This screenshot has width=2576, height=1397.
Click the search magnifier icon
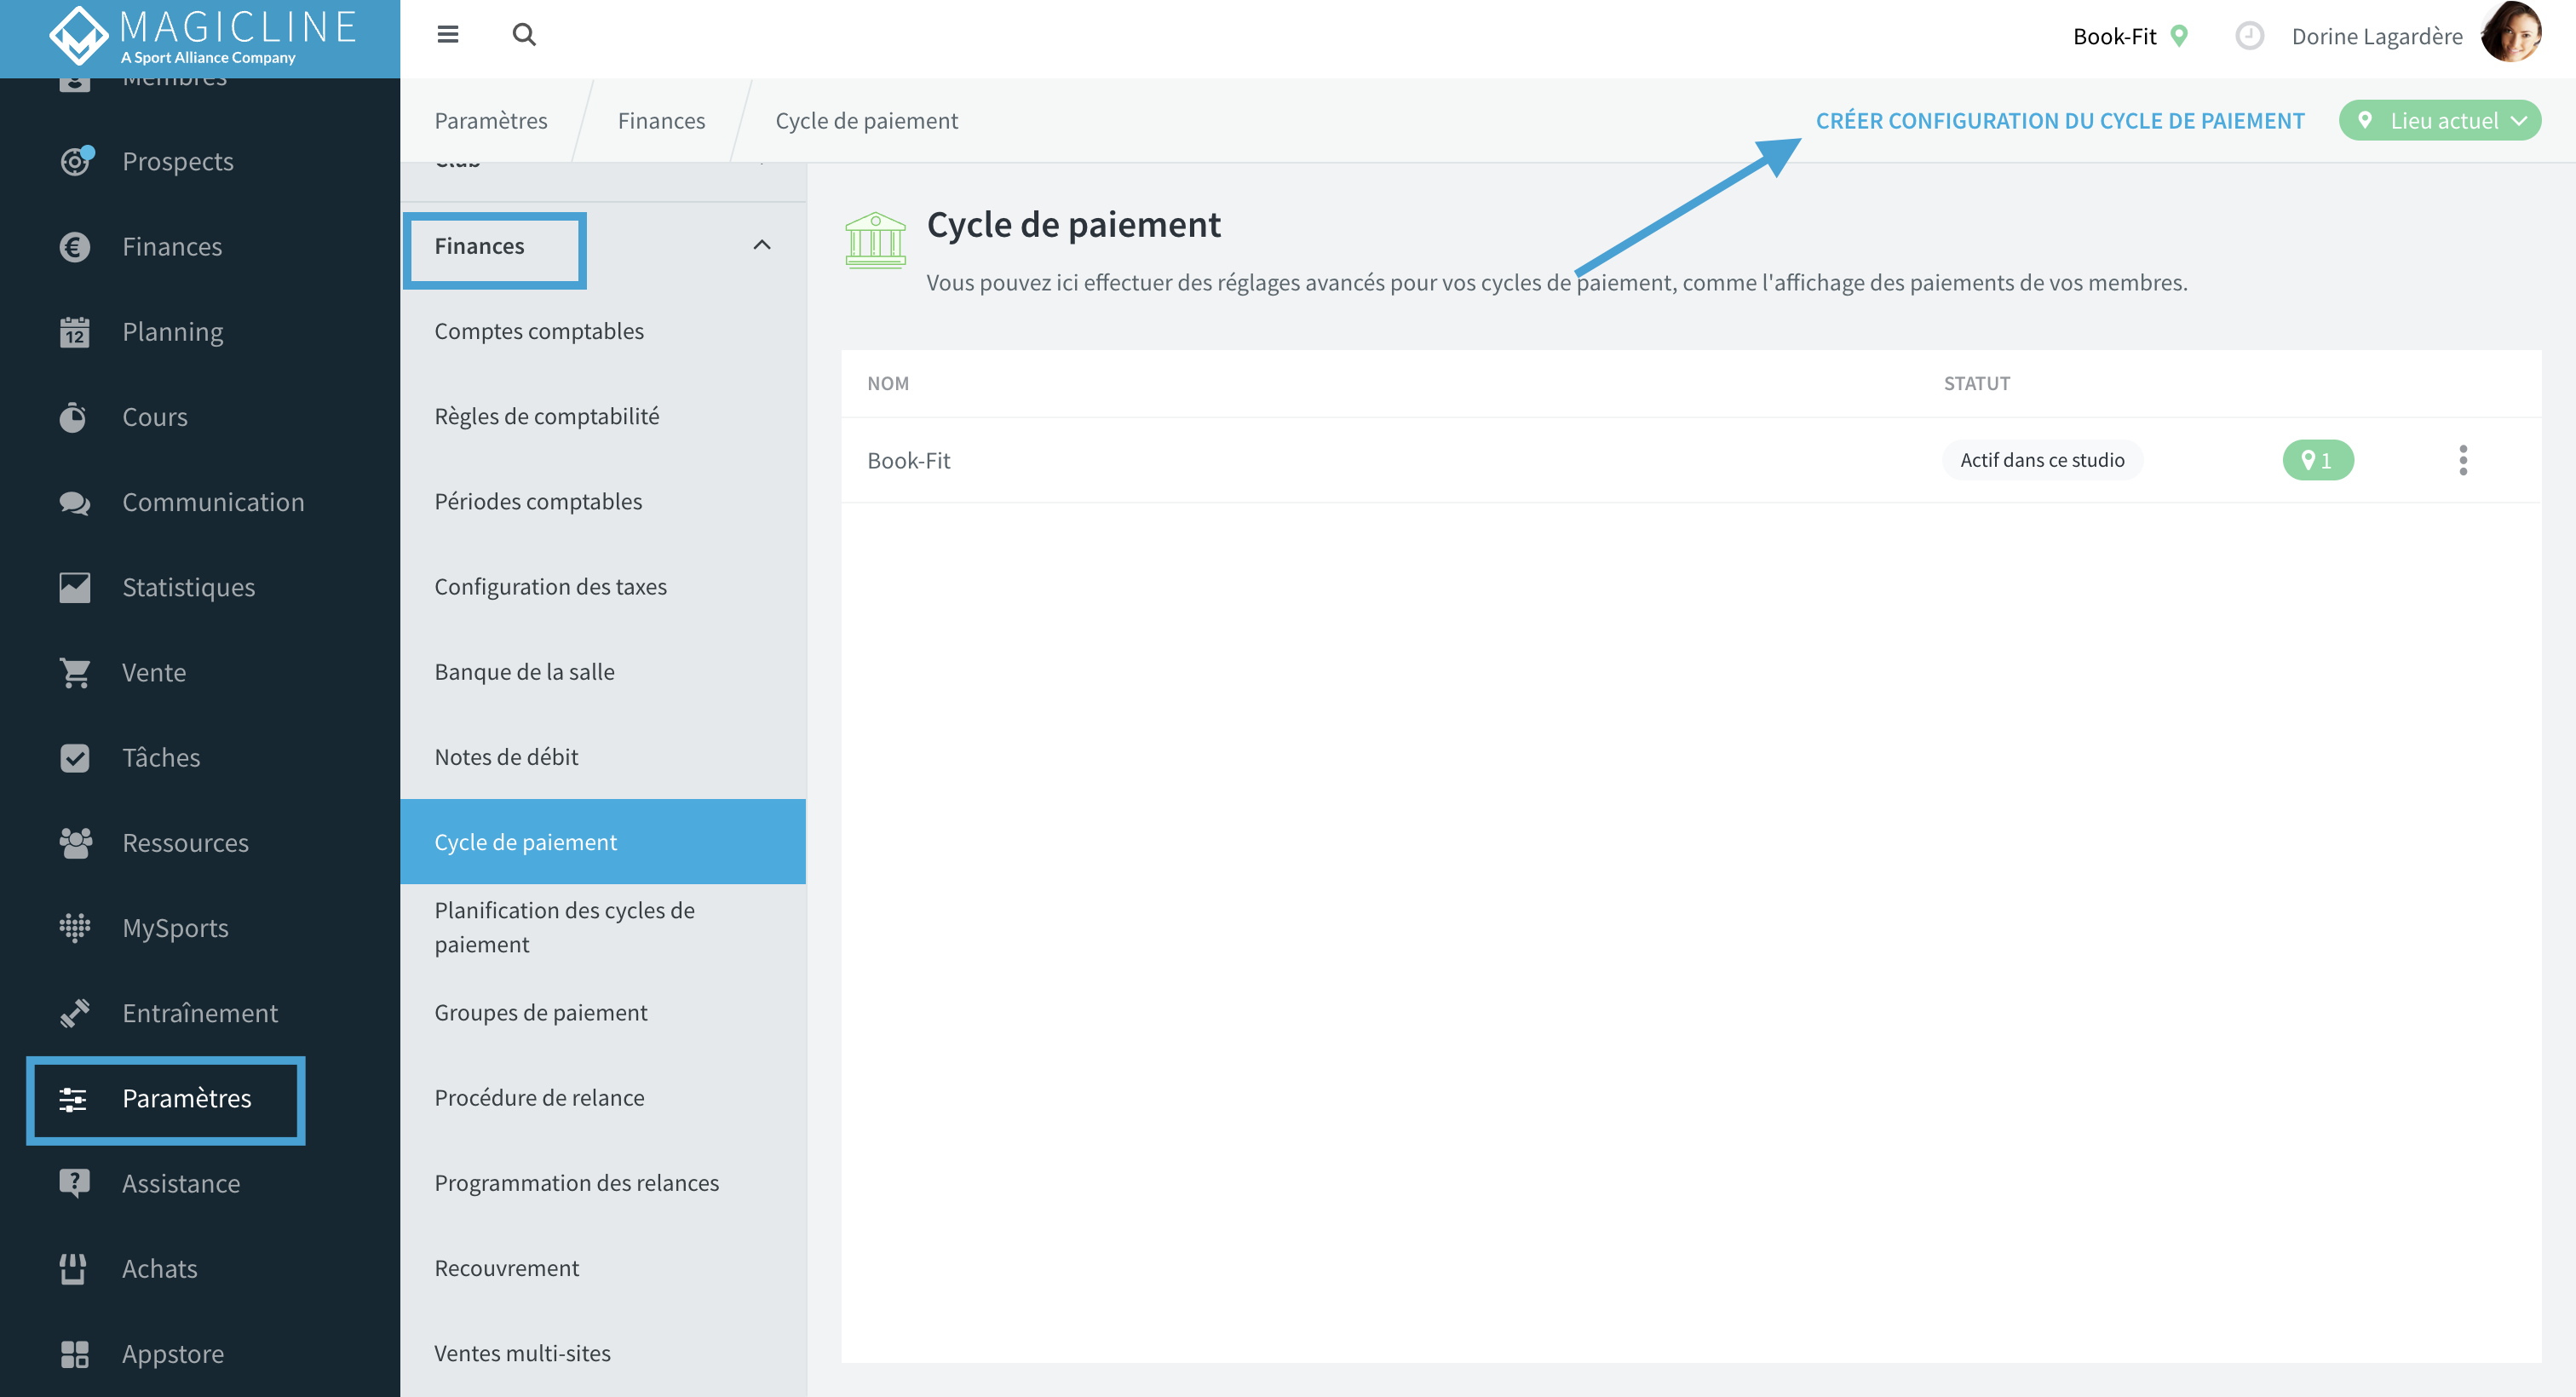[x=524, y=35]
